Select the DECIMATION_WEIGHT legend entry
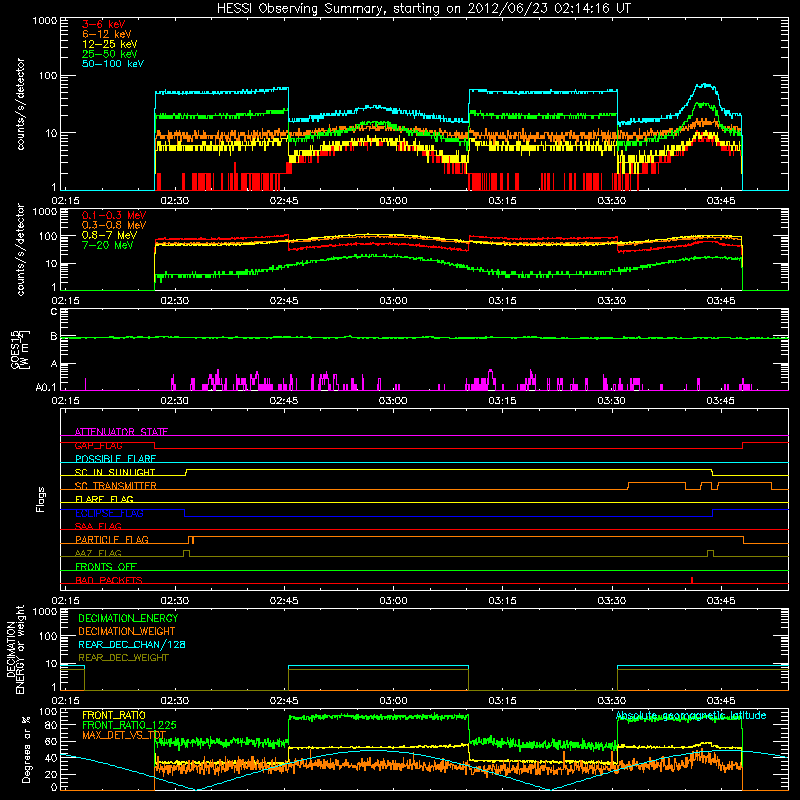 (127, 631)
